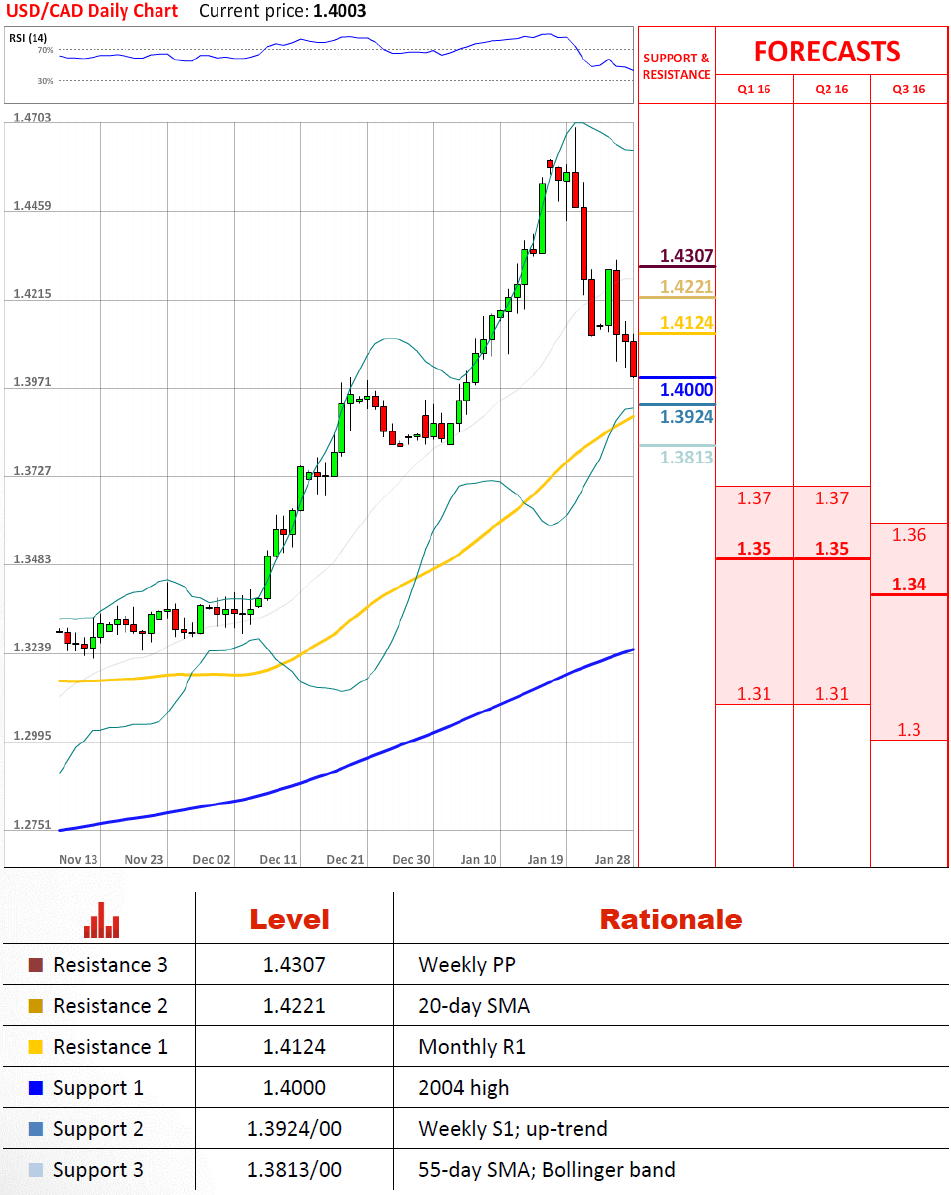Click the USD/CAD Daily Chart title
Viewport: 951px width, 1195px height.
(91, 11)
